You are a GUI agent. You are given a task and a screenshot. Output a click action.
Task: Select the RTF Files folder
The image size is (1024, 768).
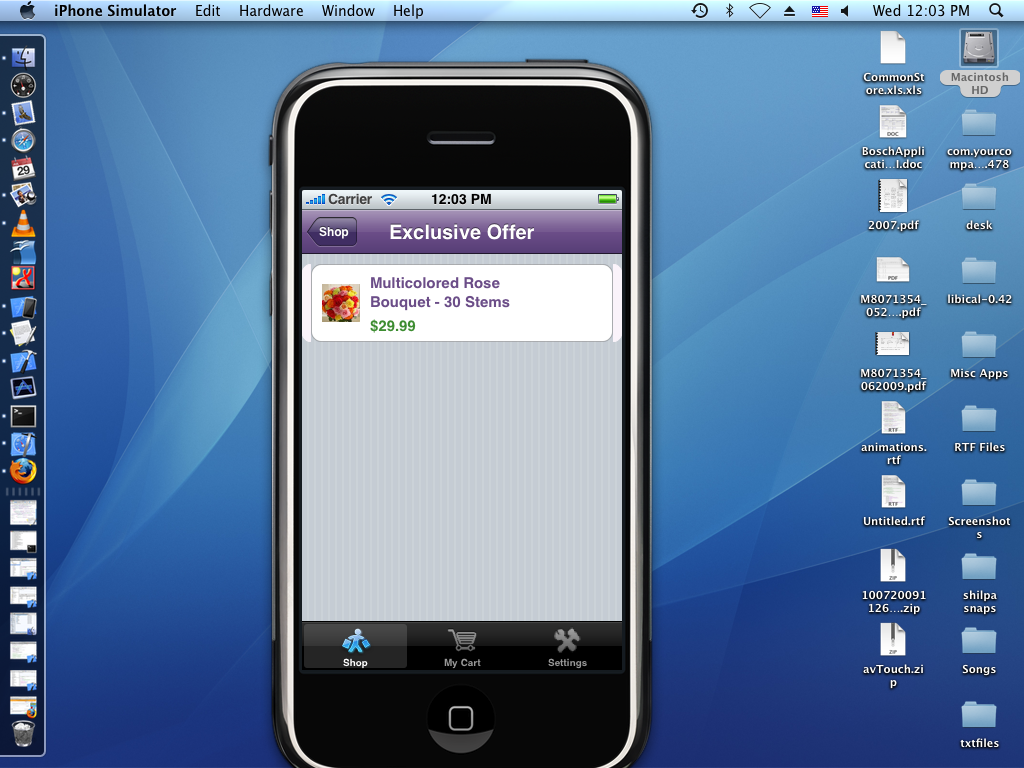(x=979, y=429)
